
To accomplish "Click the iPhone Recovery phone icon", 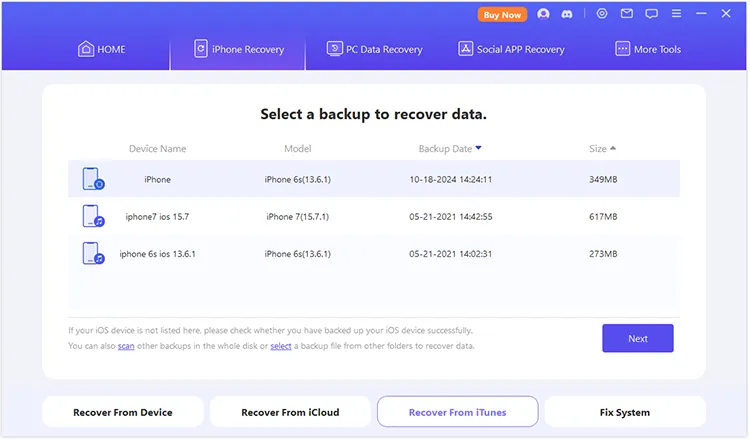I will [x=201, y=49].
